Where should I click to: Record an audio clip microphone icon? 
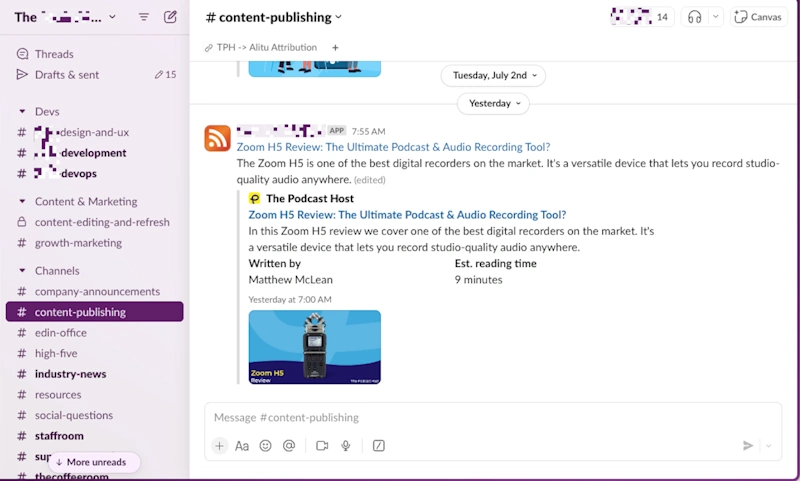click(x=345, y=446)
